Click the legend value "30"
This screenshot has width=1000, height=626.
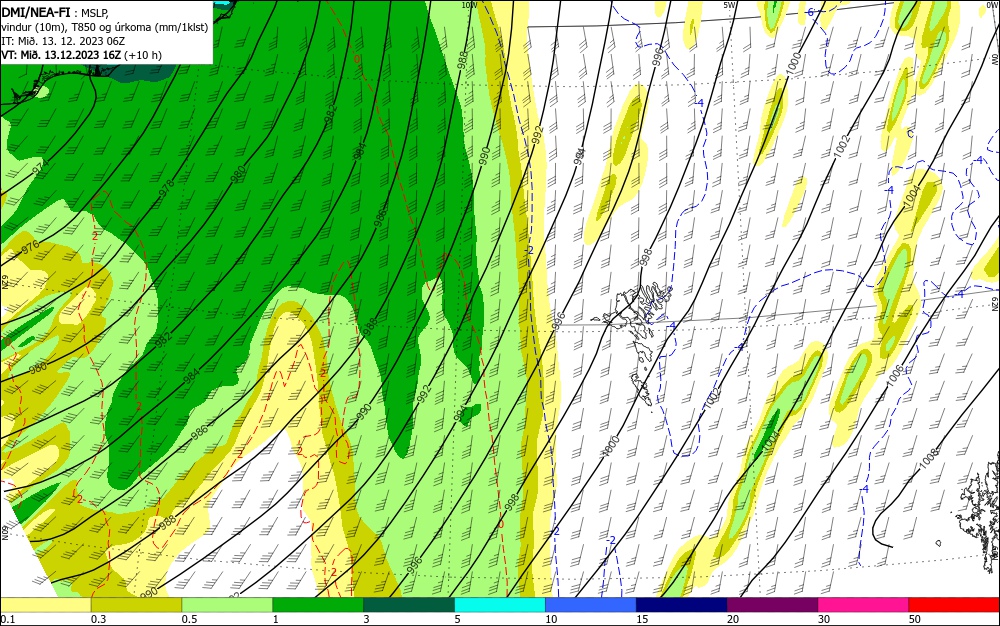(x=824, y=619)
